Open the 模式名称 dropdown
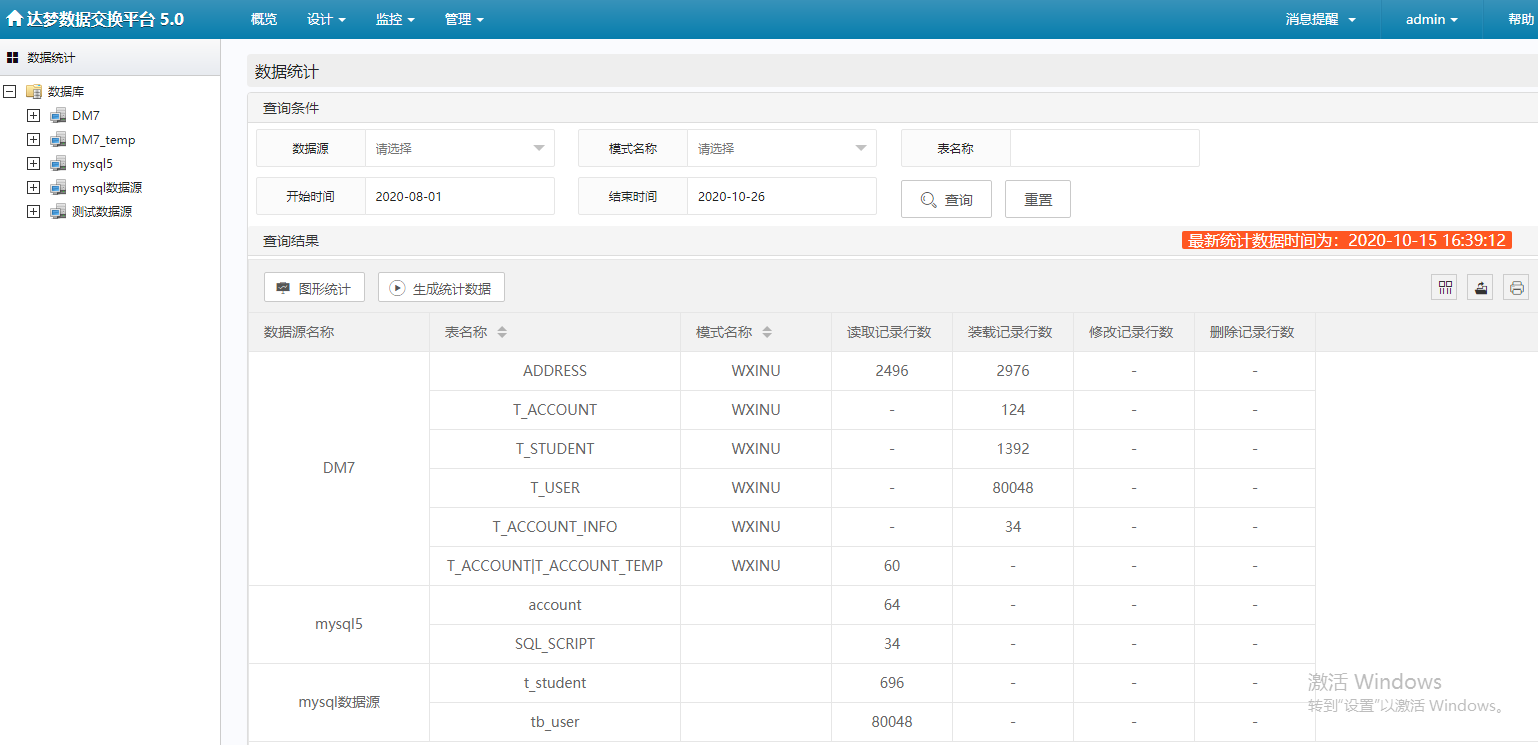Screen dimensions: 1538x745 tap(781, 148)
